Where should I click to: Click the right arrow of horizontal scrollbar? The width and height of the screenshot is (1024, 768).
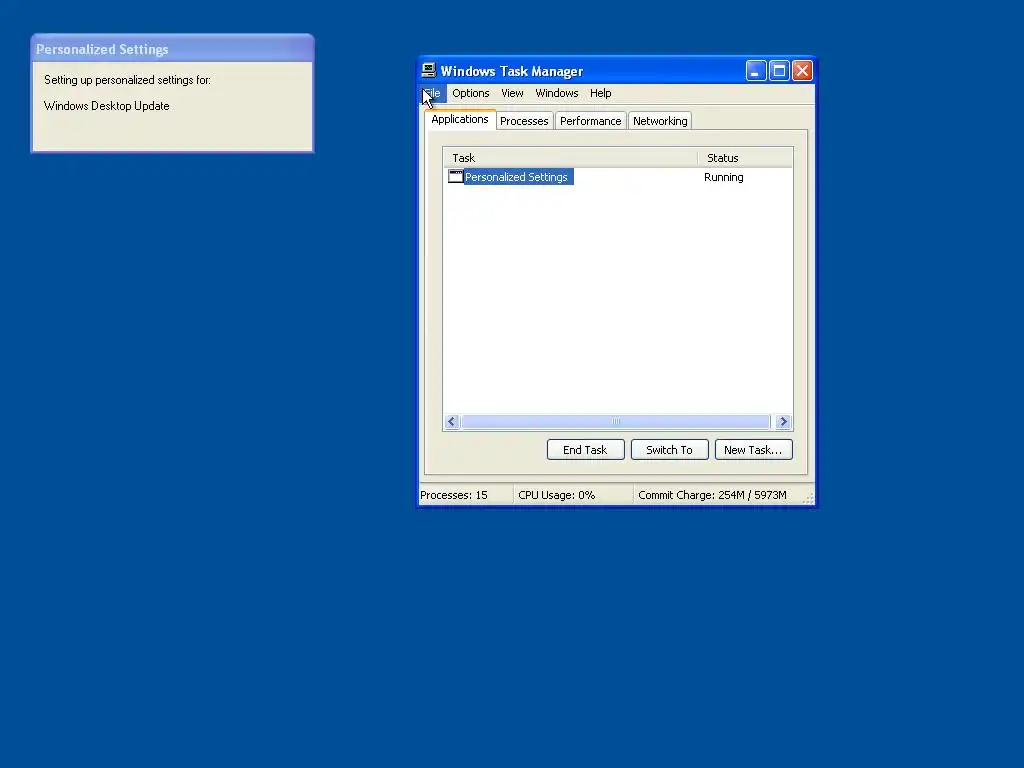[784, 422]
